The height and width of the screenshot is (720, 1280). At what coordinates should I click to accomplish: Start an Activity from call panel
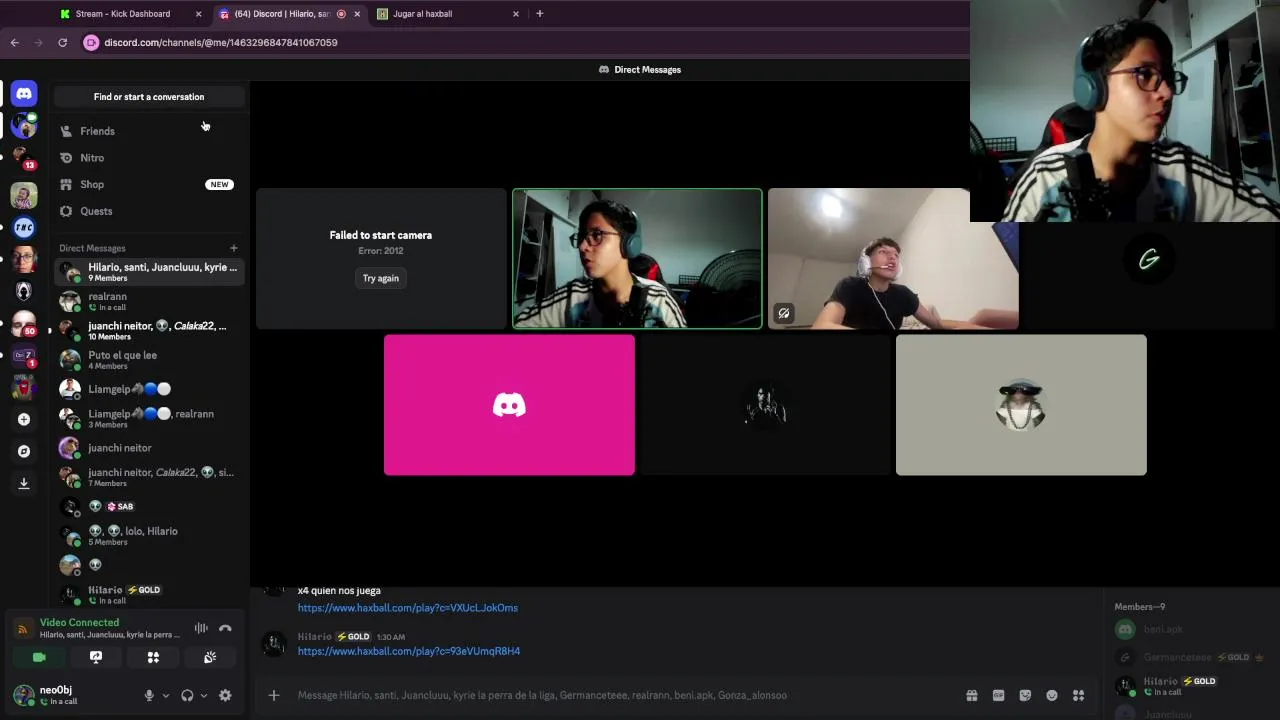click(x=153, y=657)
